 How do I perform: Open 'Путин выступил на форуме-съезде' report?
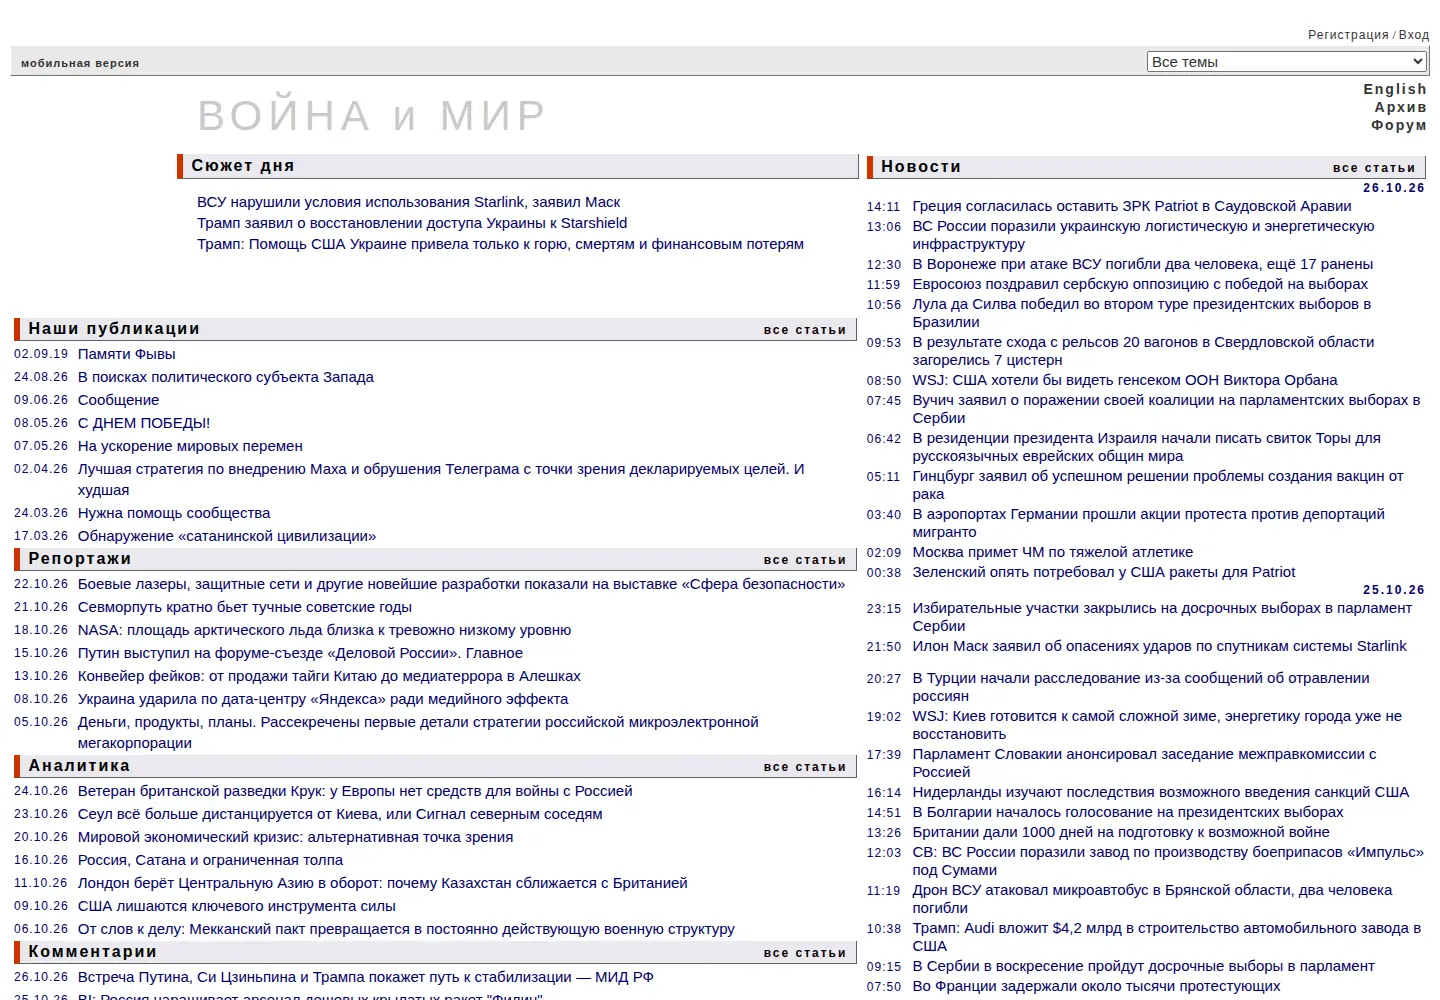[x=300, y=653]
